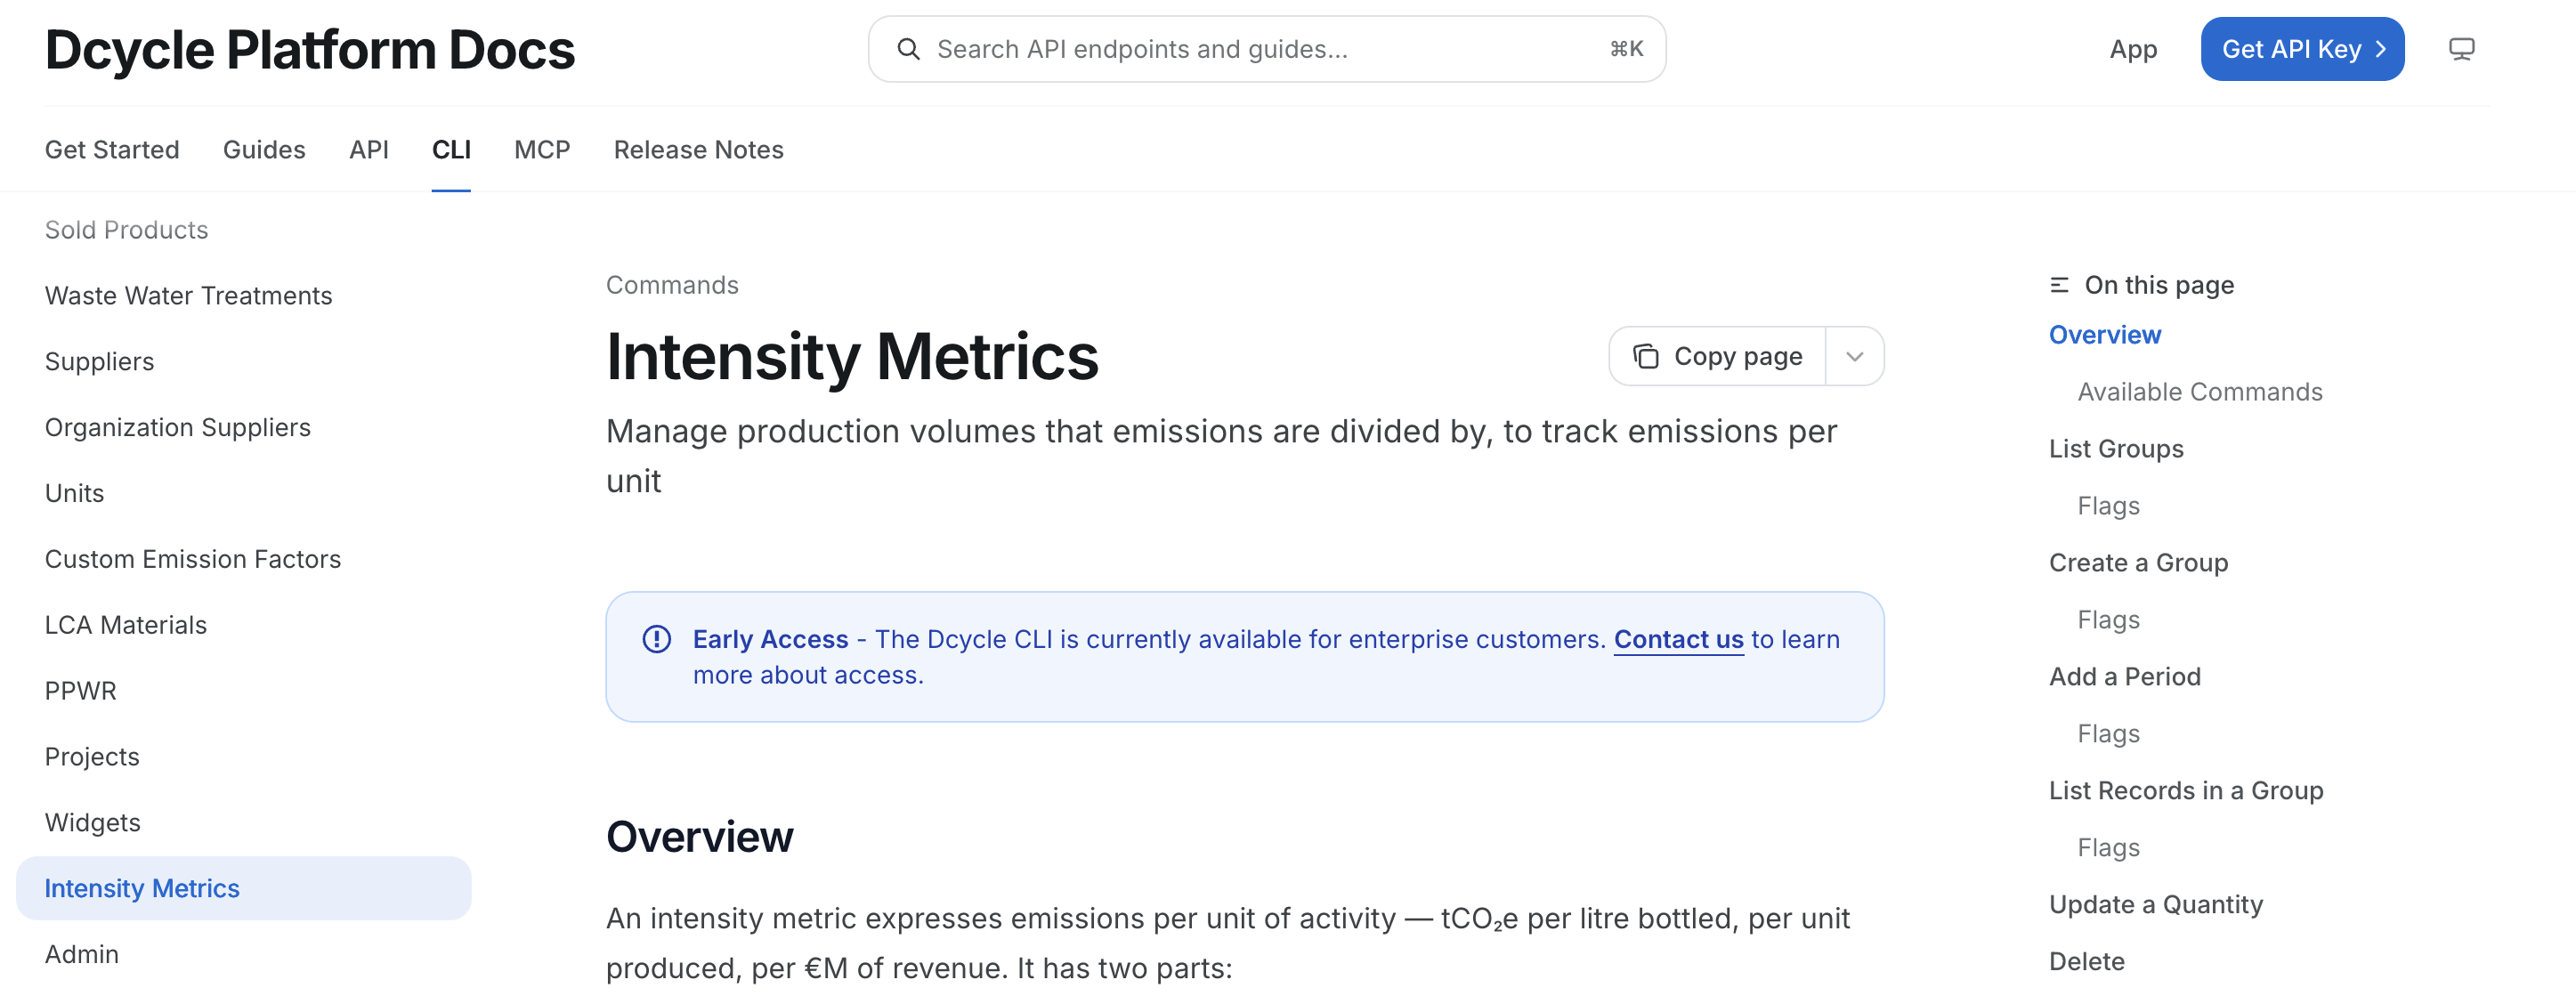Switch to the API tab
The height and width of the screenshot is (1004, 2576).
[368, 149]
